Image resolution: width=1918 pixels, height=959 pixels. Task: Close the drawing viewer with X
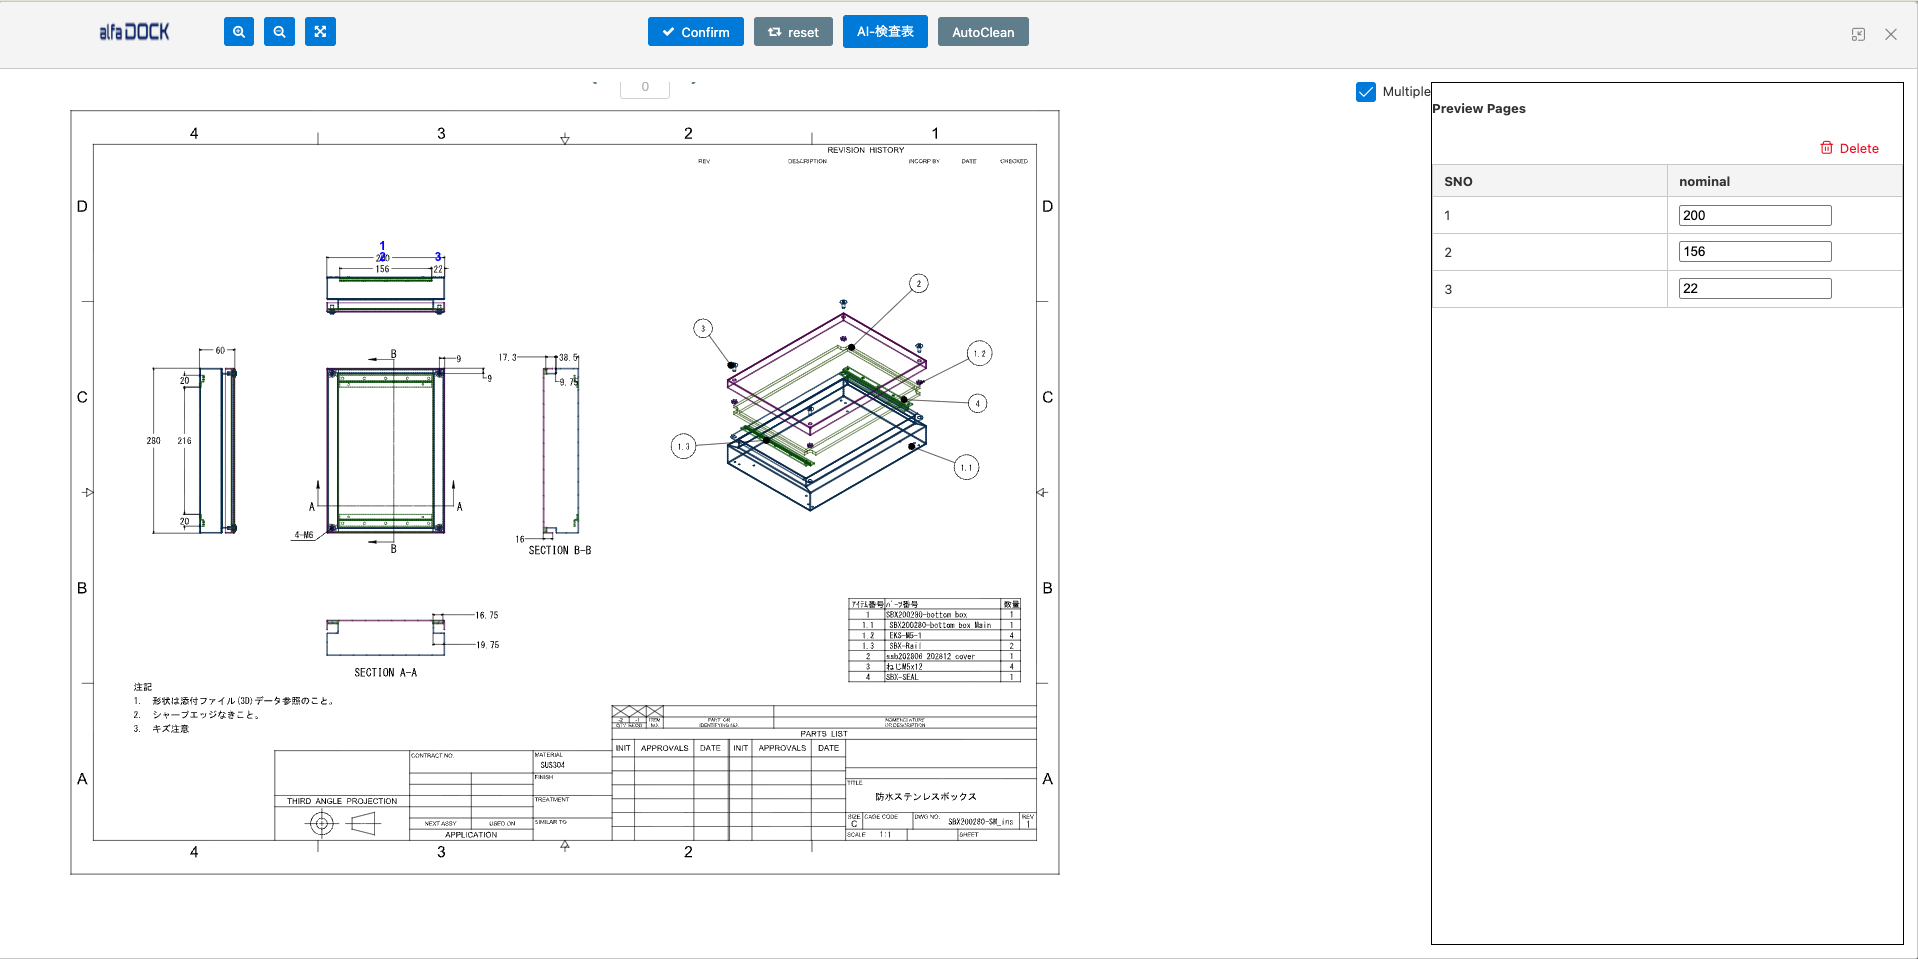[1890, 34]
